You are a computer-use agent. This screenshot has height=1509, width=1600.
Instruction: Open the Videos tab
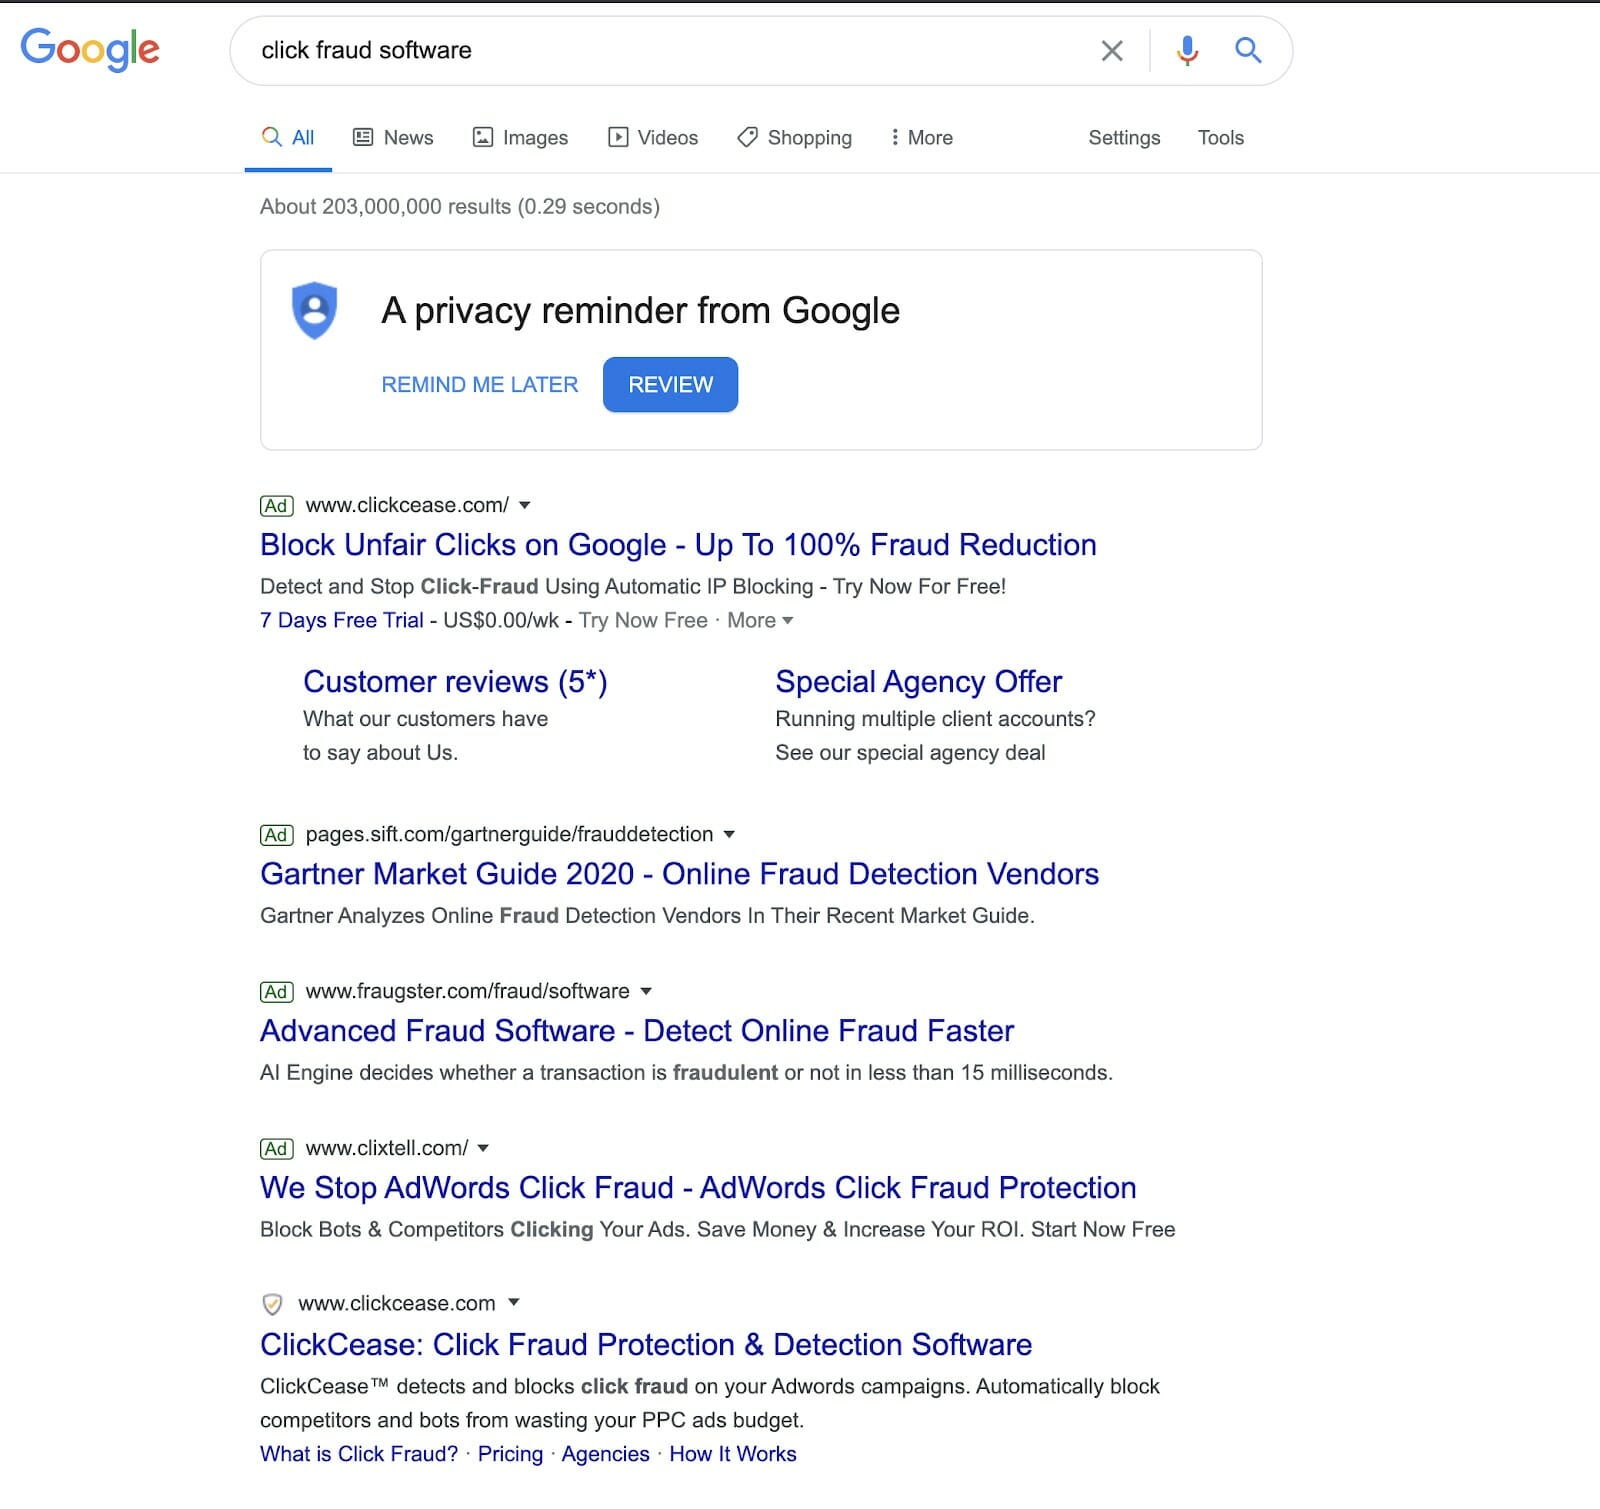tap(653, 137)
